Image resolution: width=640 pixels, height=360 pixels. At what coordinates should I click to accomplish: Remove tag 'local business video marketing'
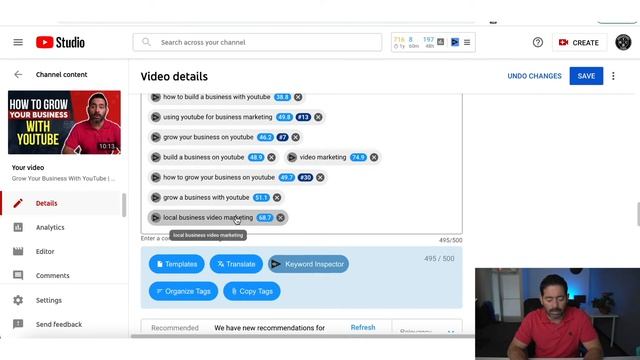pos(280,218)
